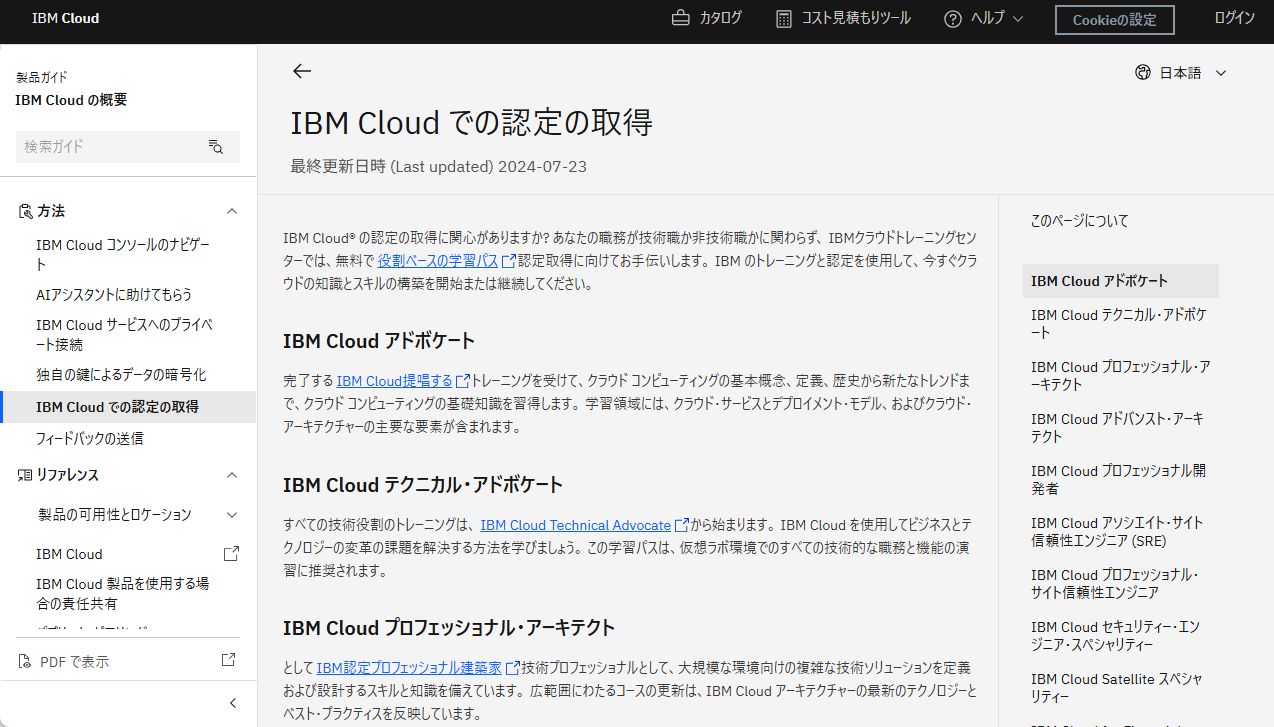1274x727 pixels.
Task: Open the ヘルプ dropdown menu
Action: tap(984, 18)
